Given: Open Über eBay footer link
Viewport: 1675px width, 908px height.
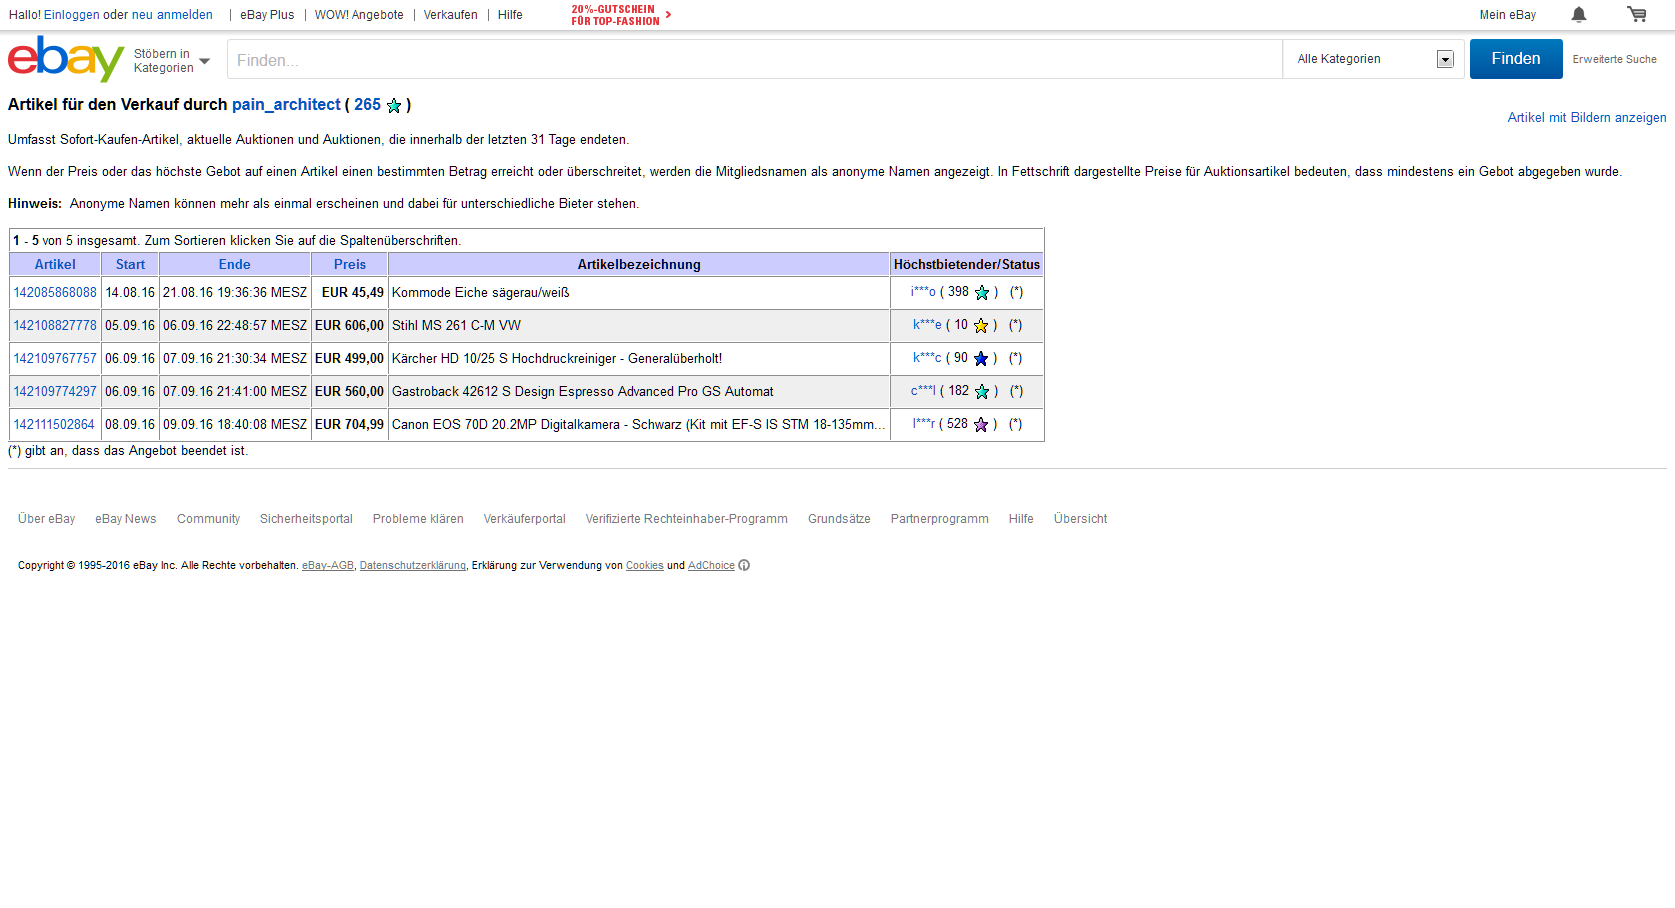Looking at the screenshot, I should (46, 519).
